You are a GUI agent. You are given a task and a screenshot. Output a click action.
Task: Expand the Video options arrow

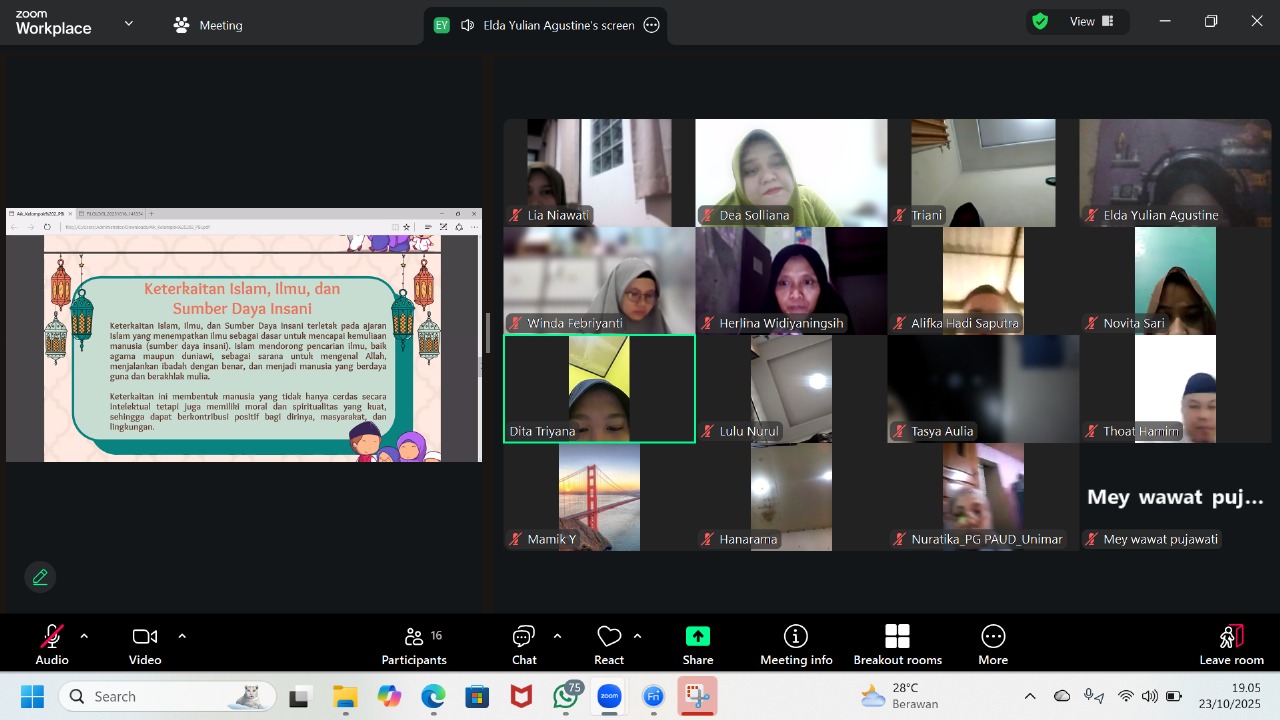click(x=182, y=636)
